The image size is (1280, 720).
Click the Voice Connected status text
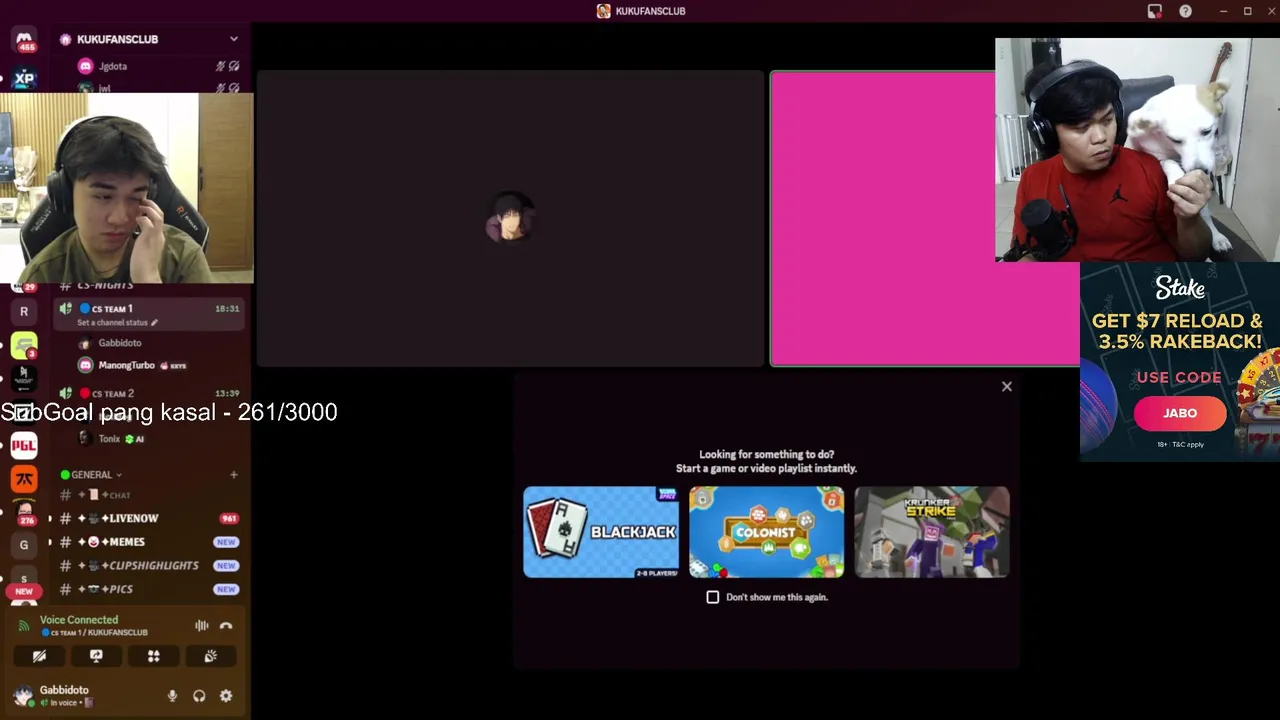[x=79, y=620]
